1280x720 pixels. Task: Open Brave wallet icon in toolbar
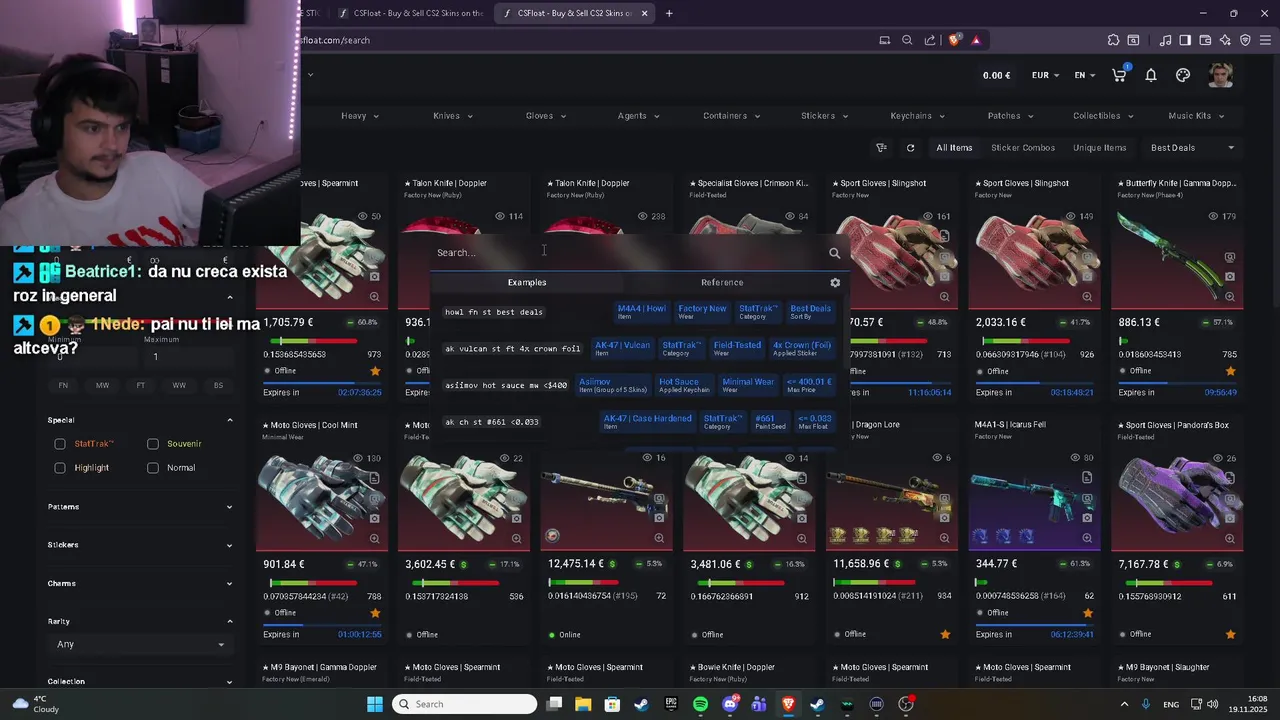pyautogui.click(x=1205, y=40)
